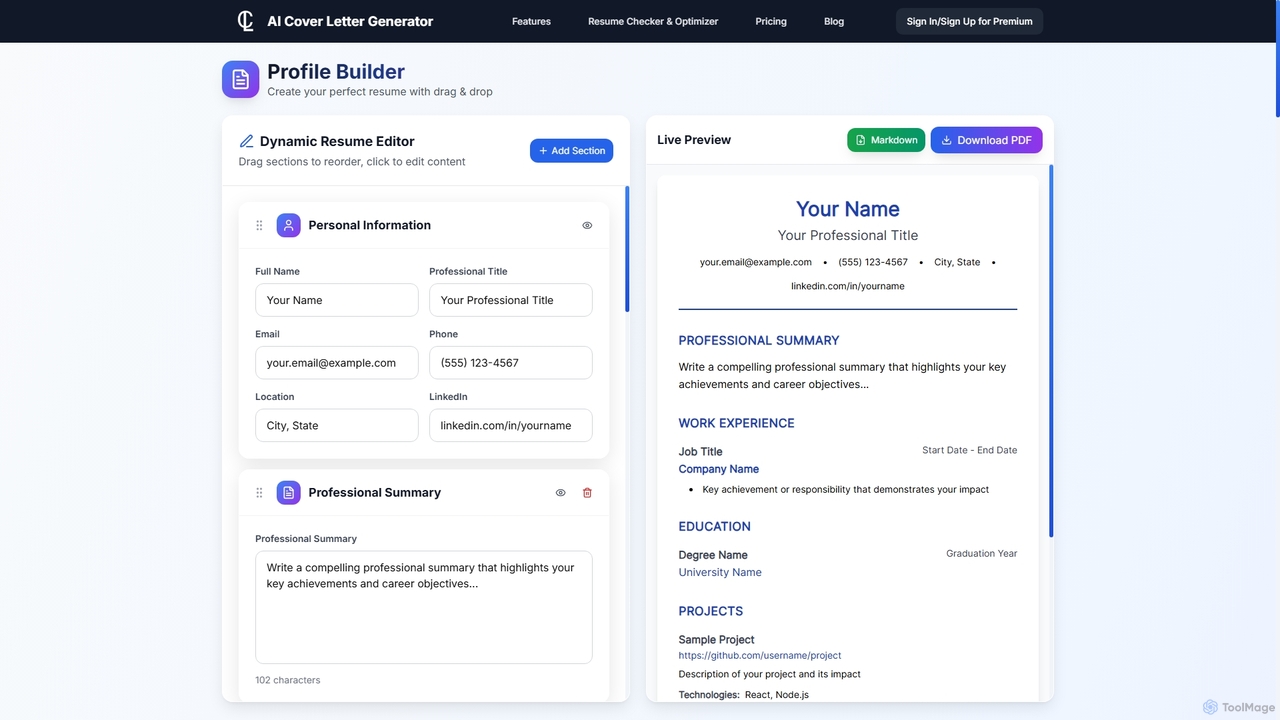Screen dimensions: 1280x720
Task: Delete the Professional Summary section via trash icon
Action: pyautogui.click(x=587, y=492)
